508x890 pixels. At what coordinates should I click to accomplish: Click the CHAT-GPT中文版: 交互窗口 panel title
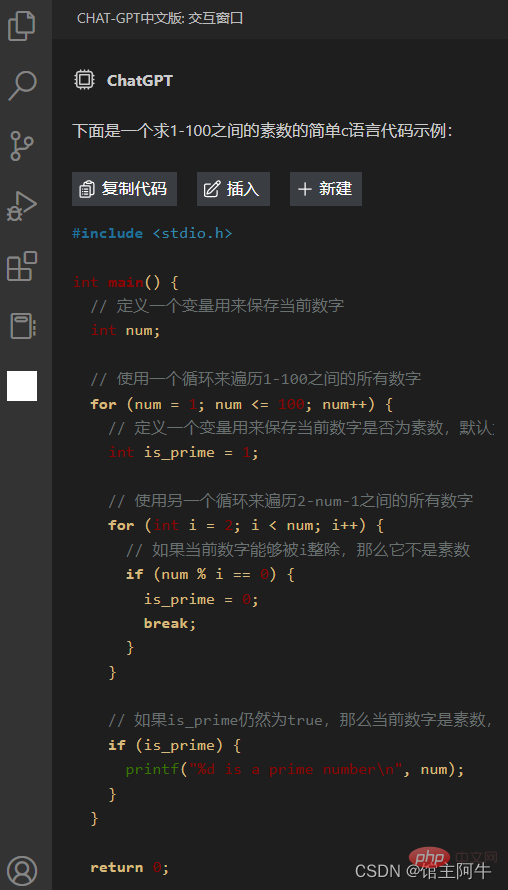[160, 18]
